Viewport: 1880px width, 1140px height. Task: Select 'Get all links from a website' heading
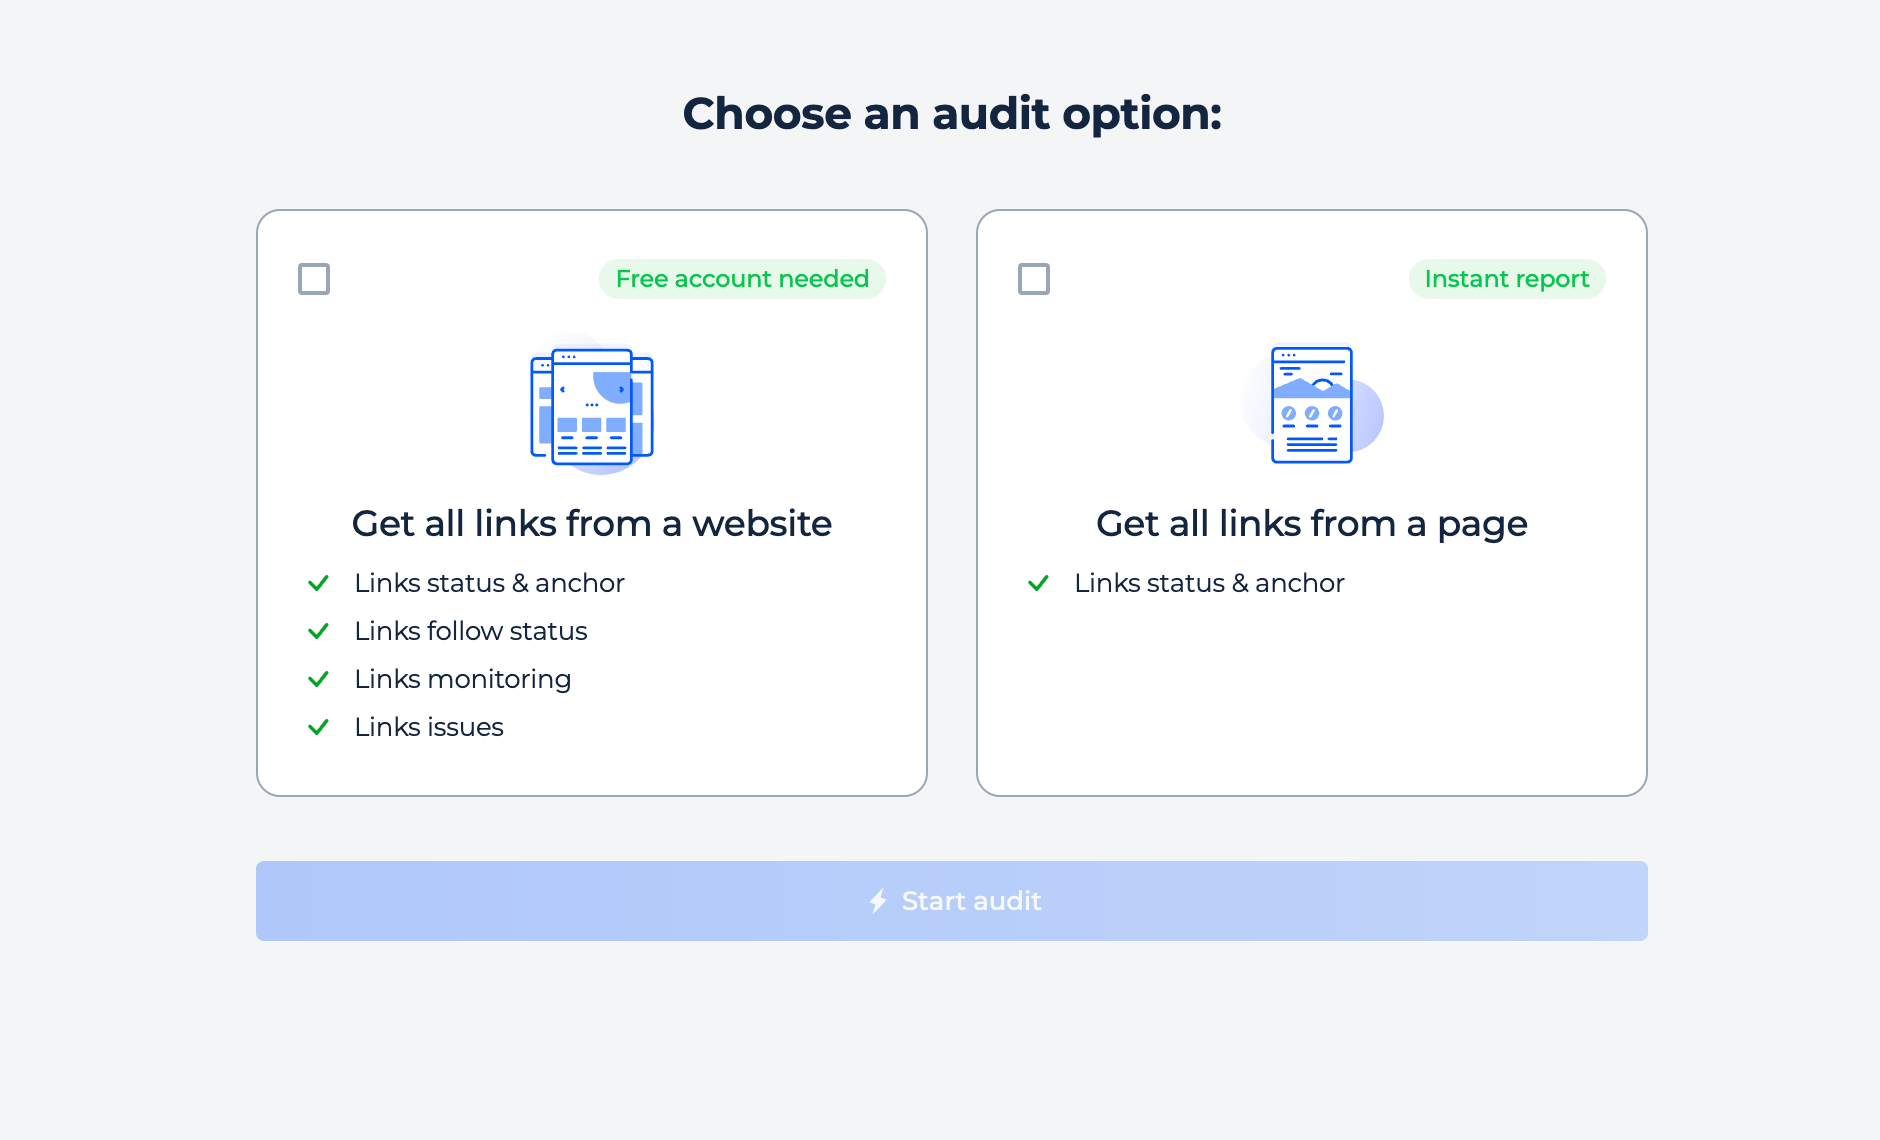click(592, 524)
